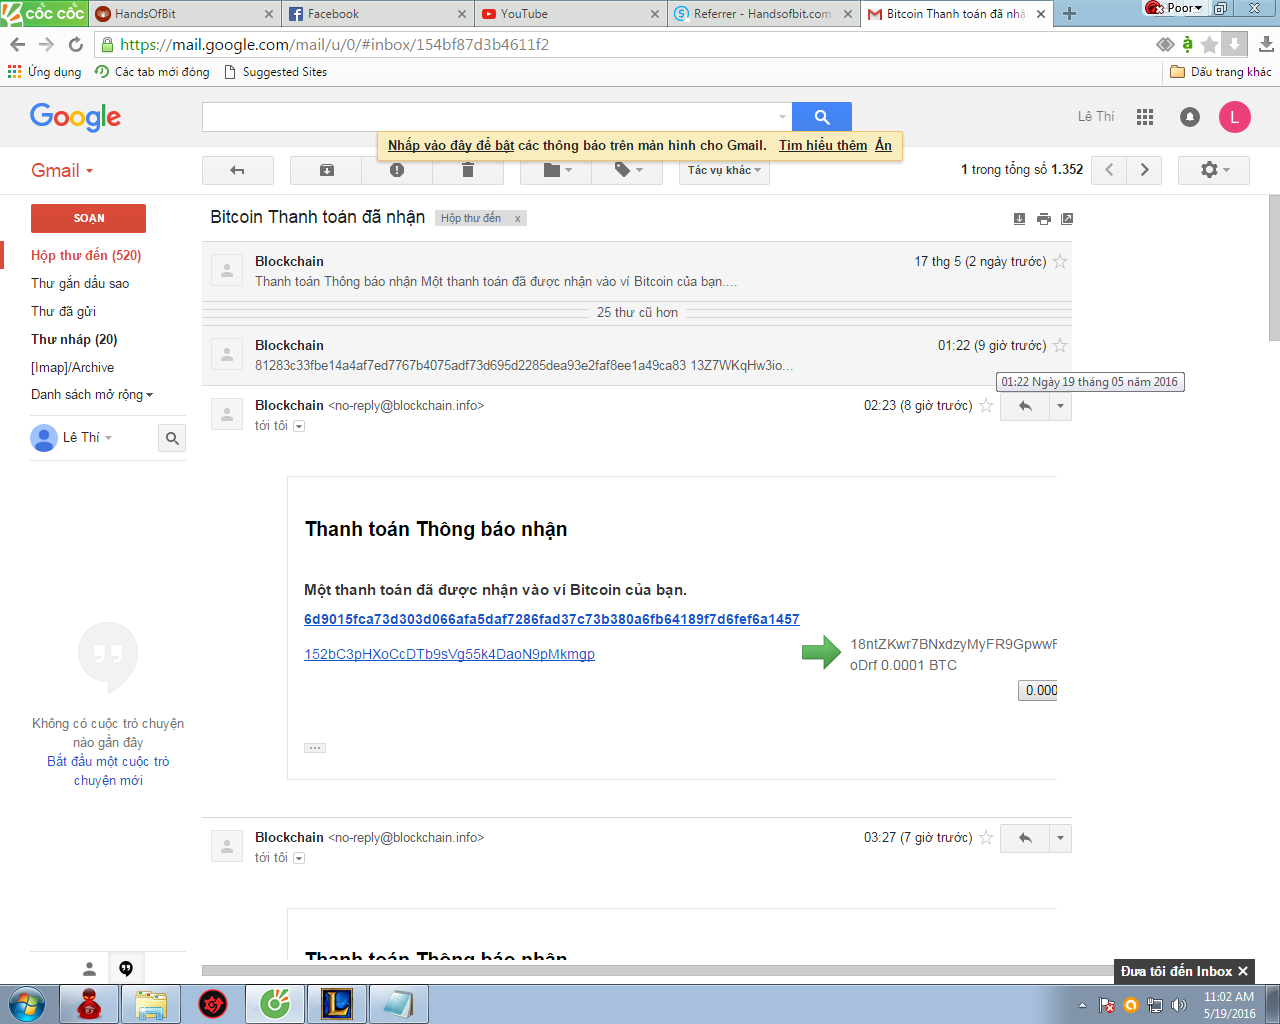Viewport: 1280px width, 1024px height.
Task: Reload the page with the refresh icon
Action: click(76, 44)
